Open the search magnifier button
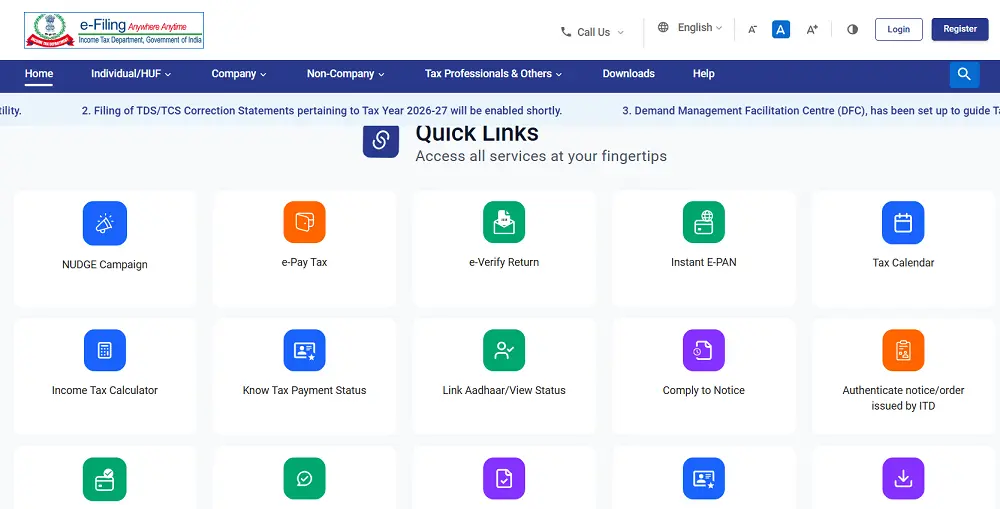 964,75
